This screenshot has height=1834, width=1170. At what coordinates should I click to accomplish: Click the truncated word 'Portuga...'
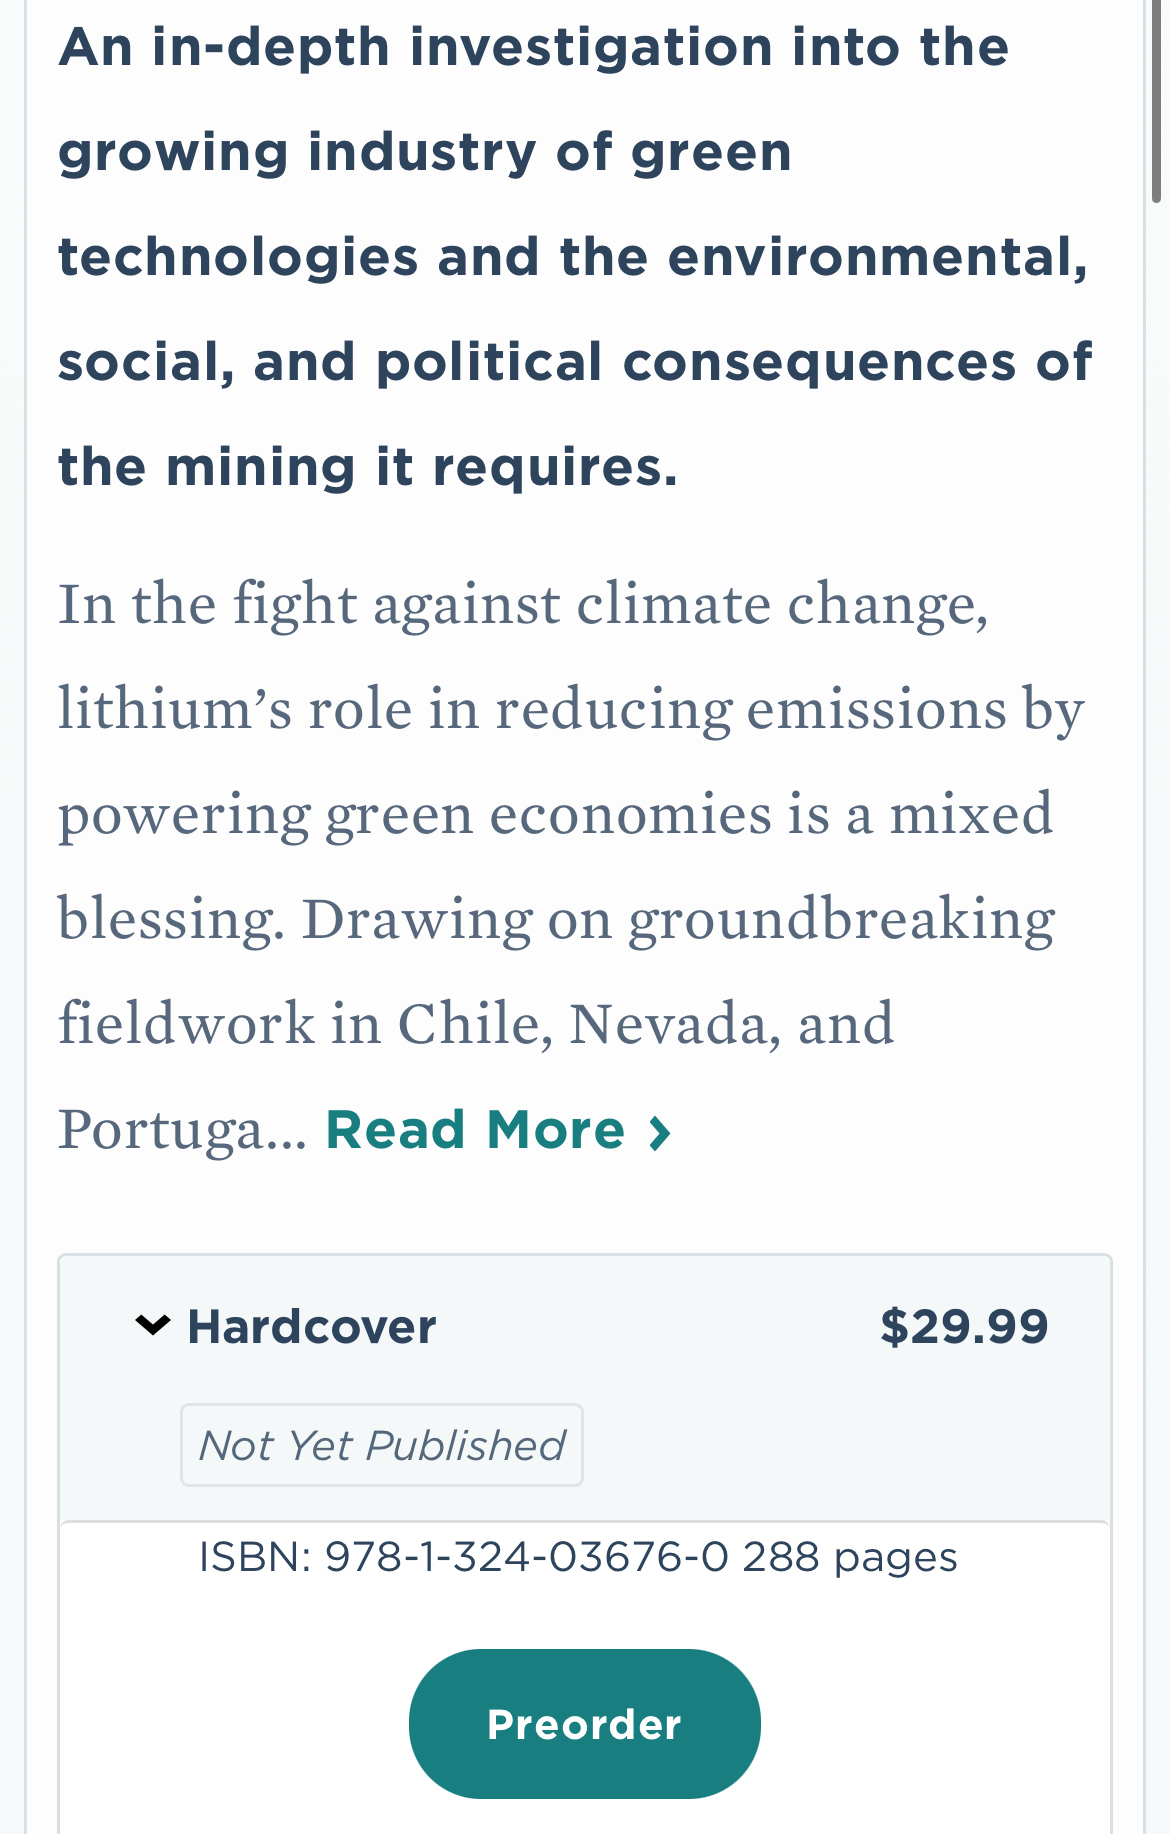[182, 1131]
